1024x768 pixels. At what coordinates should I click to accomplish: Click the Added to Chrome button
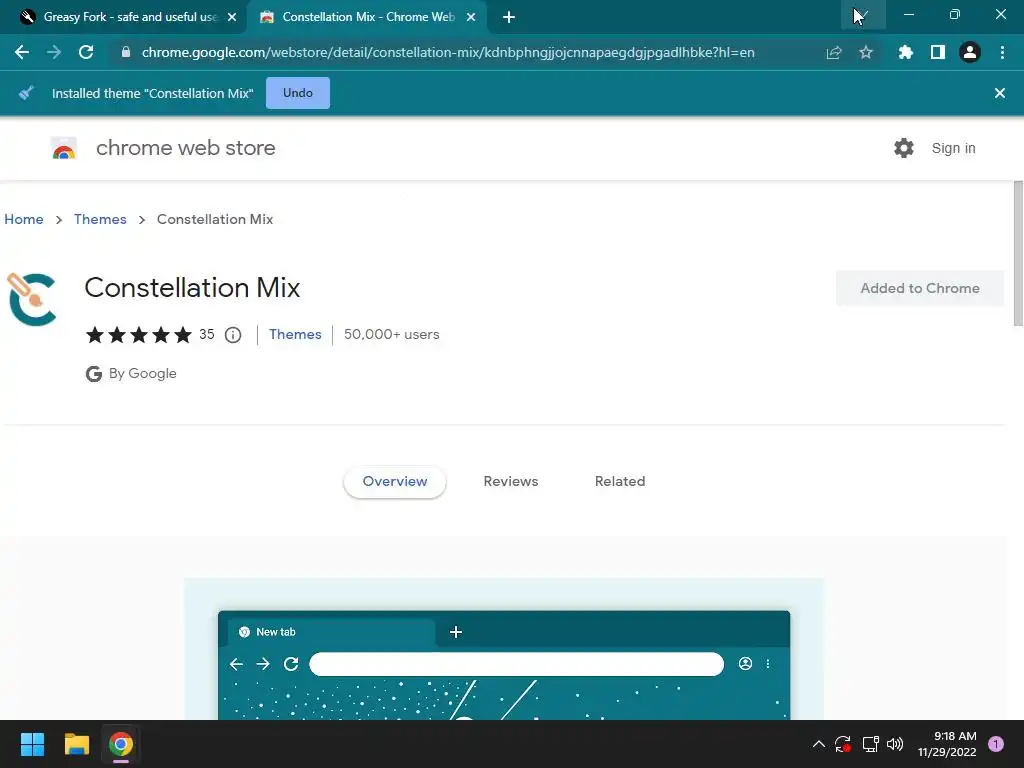[x=920, y=288]
